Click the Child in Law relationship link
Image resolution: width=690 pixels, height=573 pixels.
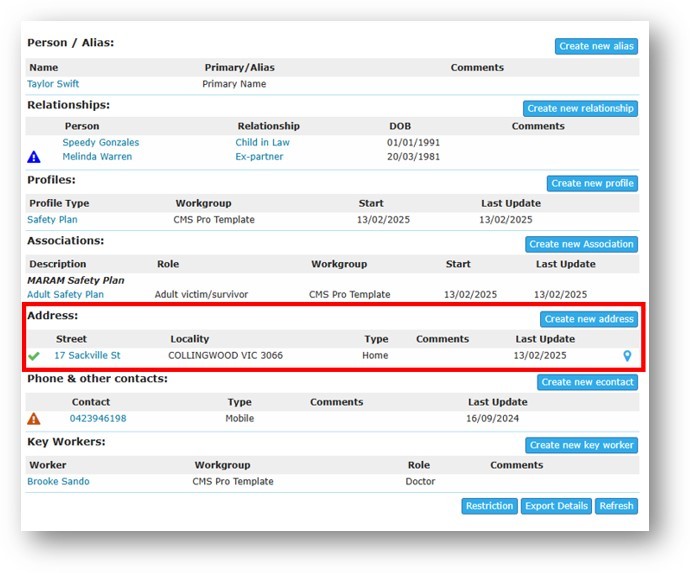262,143
